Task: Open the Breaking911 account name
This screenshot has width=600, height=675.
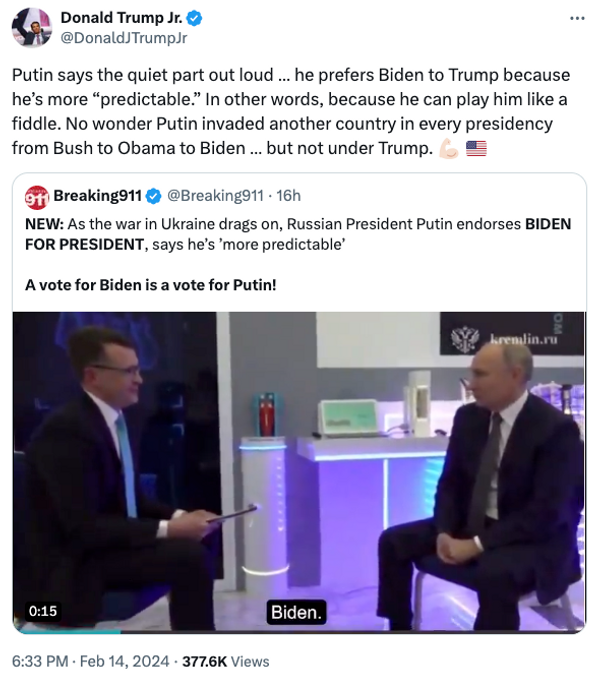Action: pyautogui.click(x=97, y=196)
